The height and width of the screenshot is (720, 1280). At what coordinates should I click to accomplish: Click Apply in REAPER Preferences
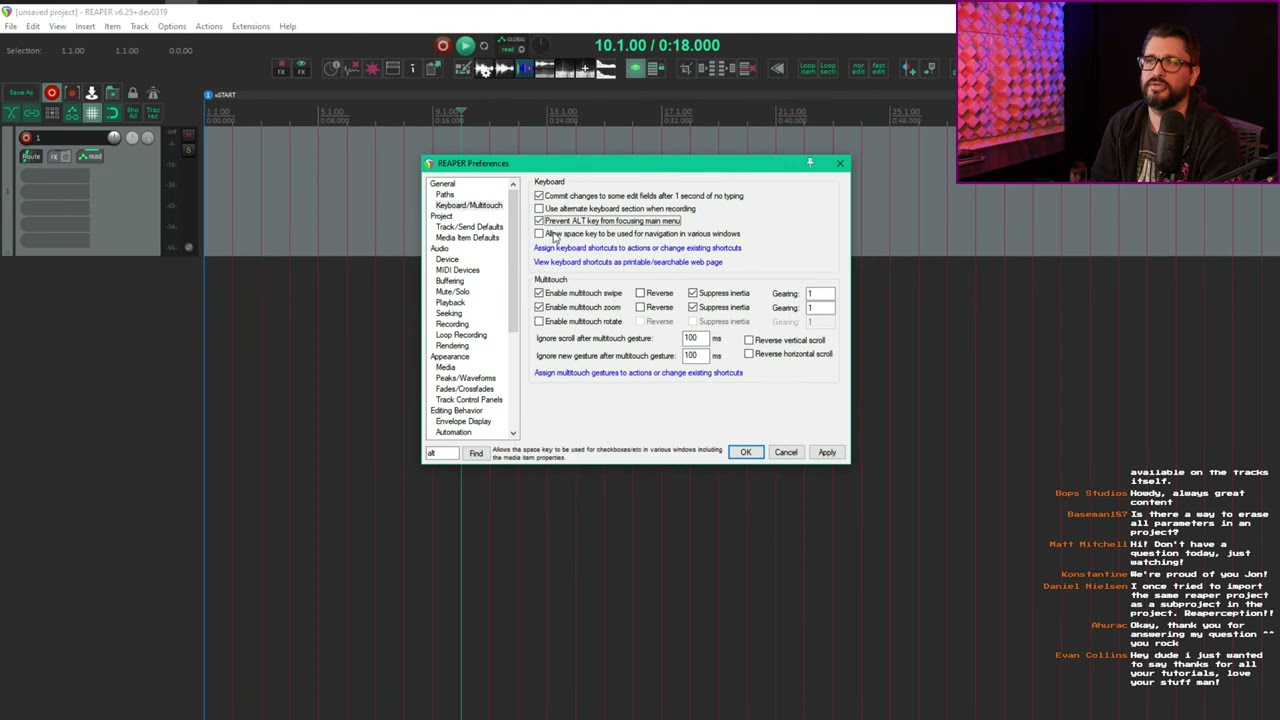[827, 452]
